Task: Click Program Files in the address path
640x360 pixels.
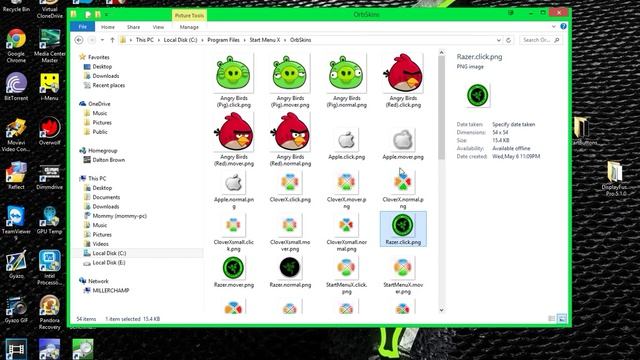Action: [223, 40]
